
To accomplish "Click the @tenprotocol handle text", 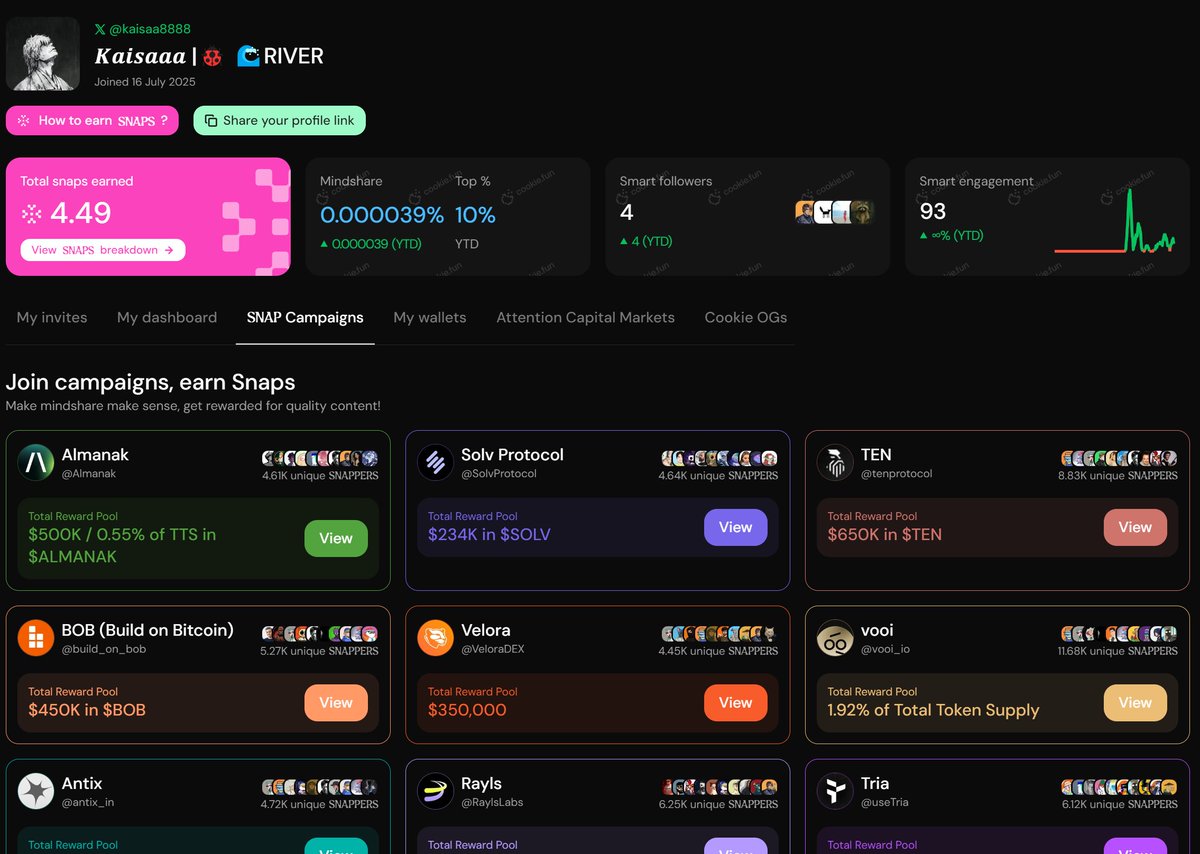I will click(x=896, y=474).
